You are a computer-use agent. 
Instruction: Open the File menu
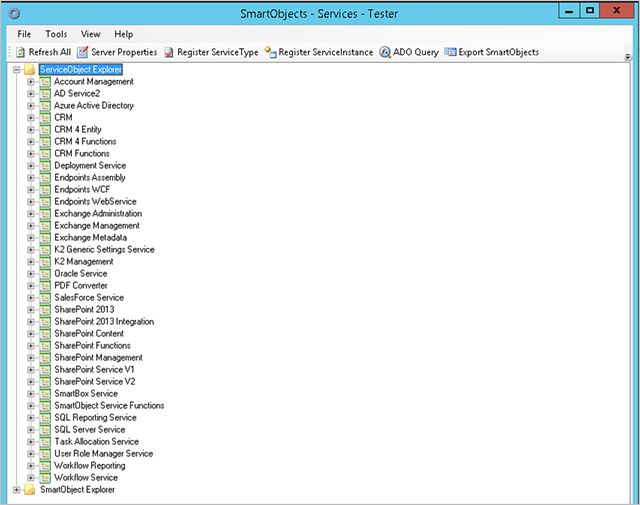point(24,34)
